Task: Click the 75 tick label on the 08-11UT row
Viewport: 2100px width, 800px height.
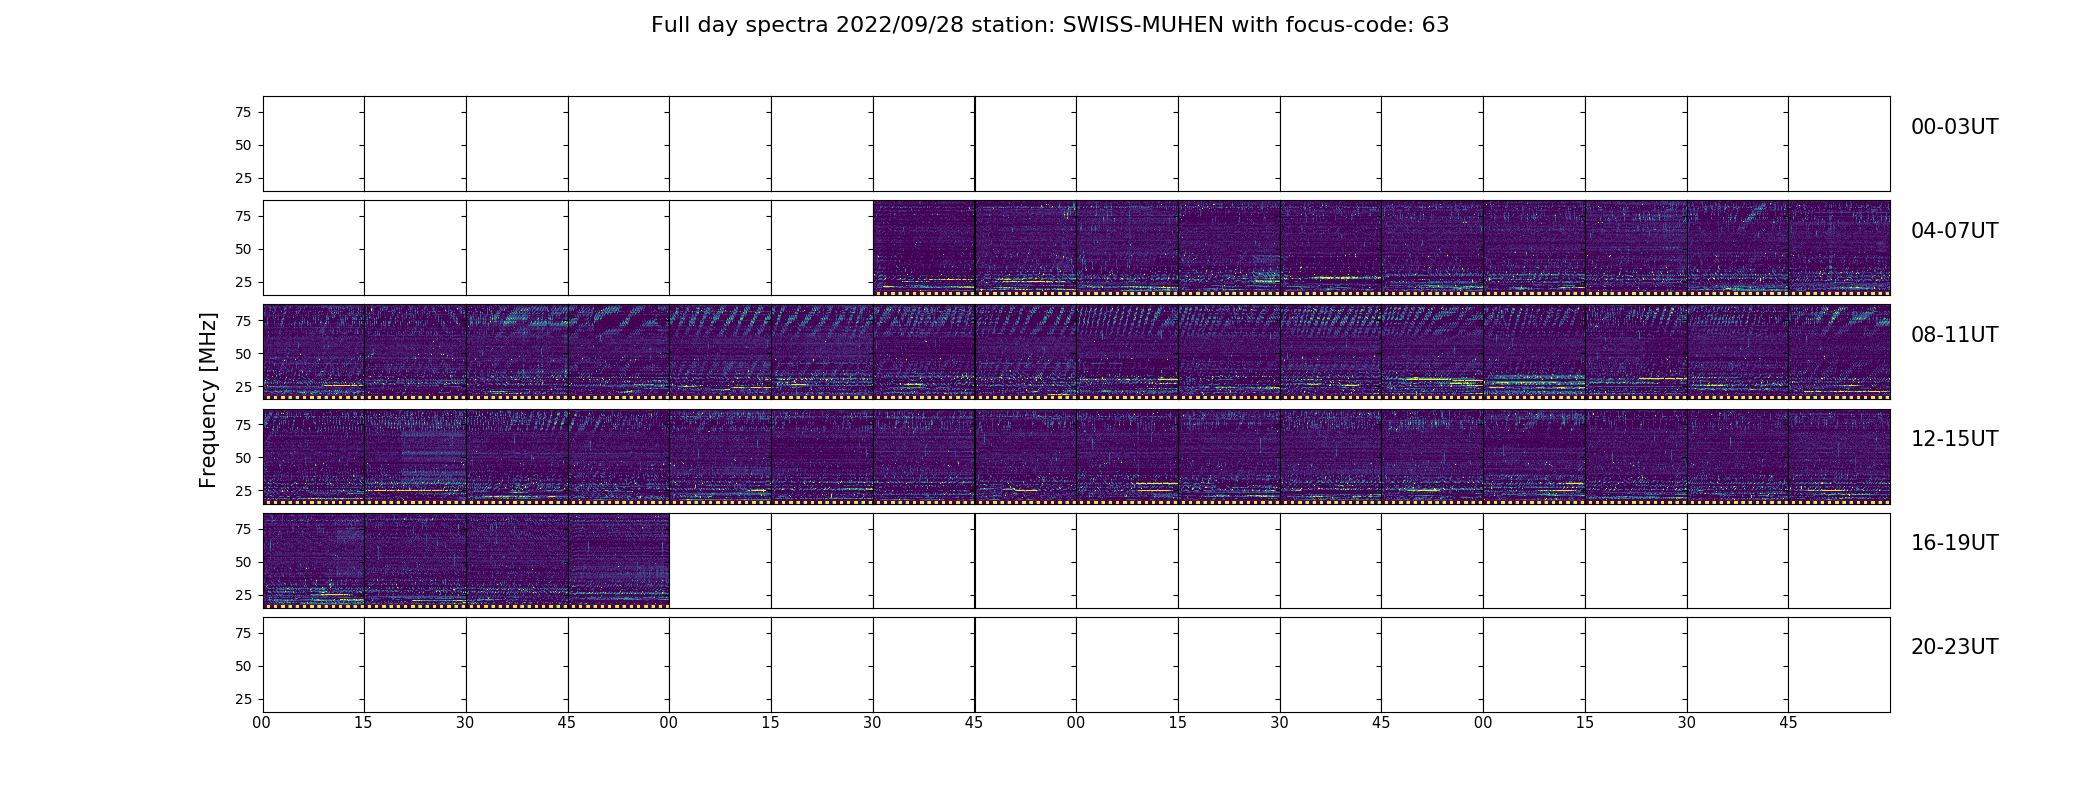Action: (x=243, y=321)
